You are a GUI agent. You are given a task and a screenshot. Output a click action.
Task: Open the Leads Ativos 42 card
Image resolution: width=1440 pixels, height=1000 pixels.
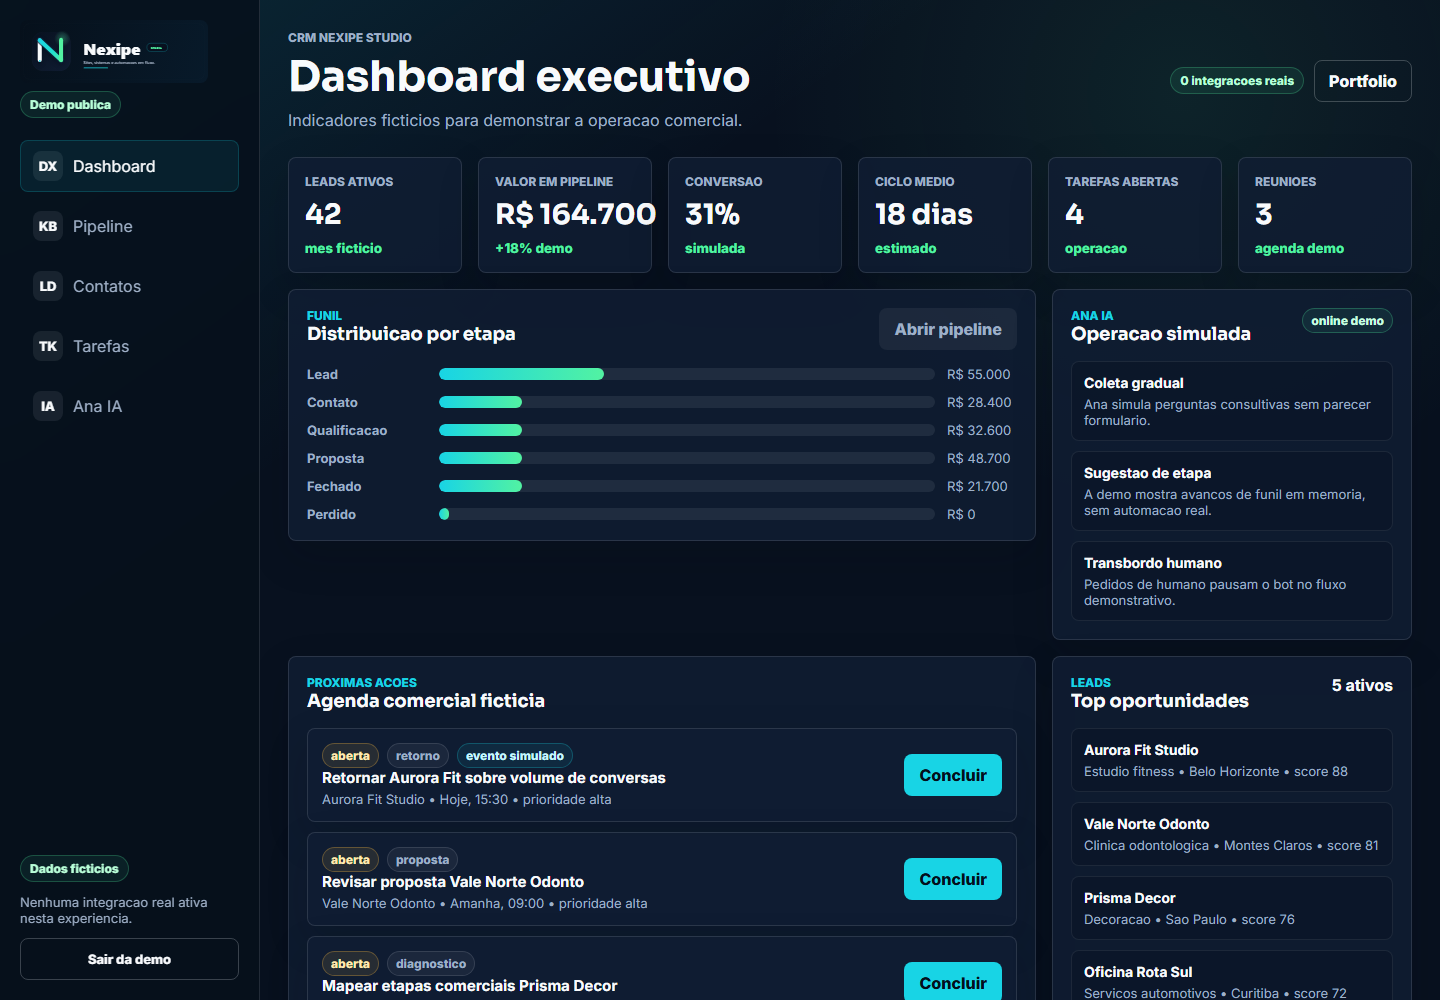375,215
